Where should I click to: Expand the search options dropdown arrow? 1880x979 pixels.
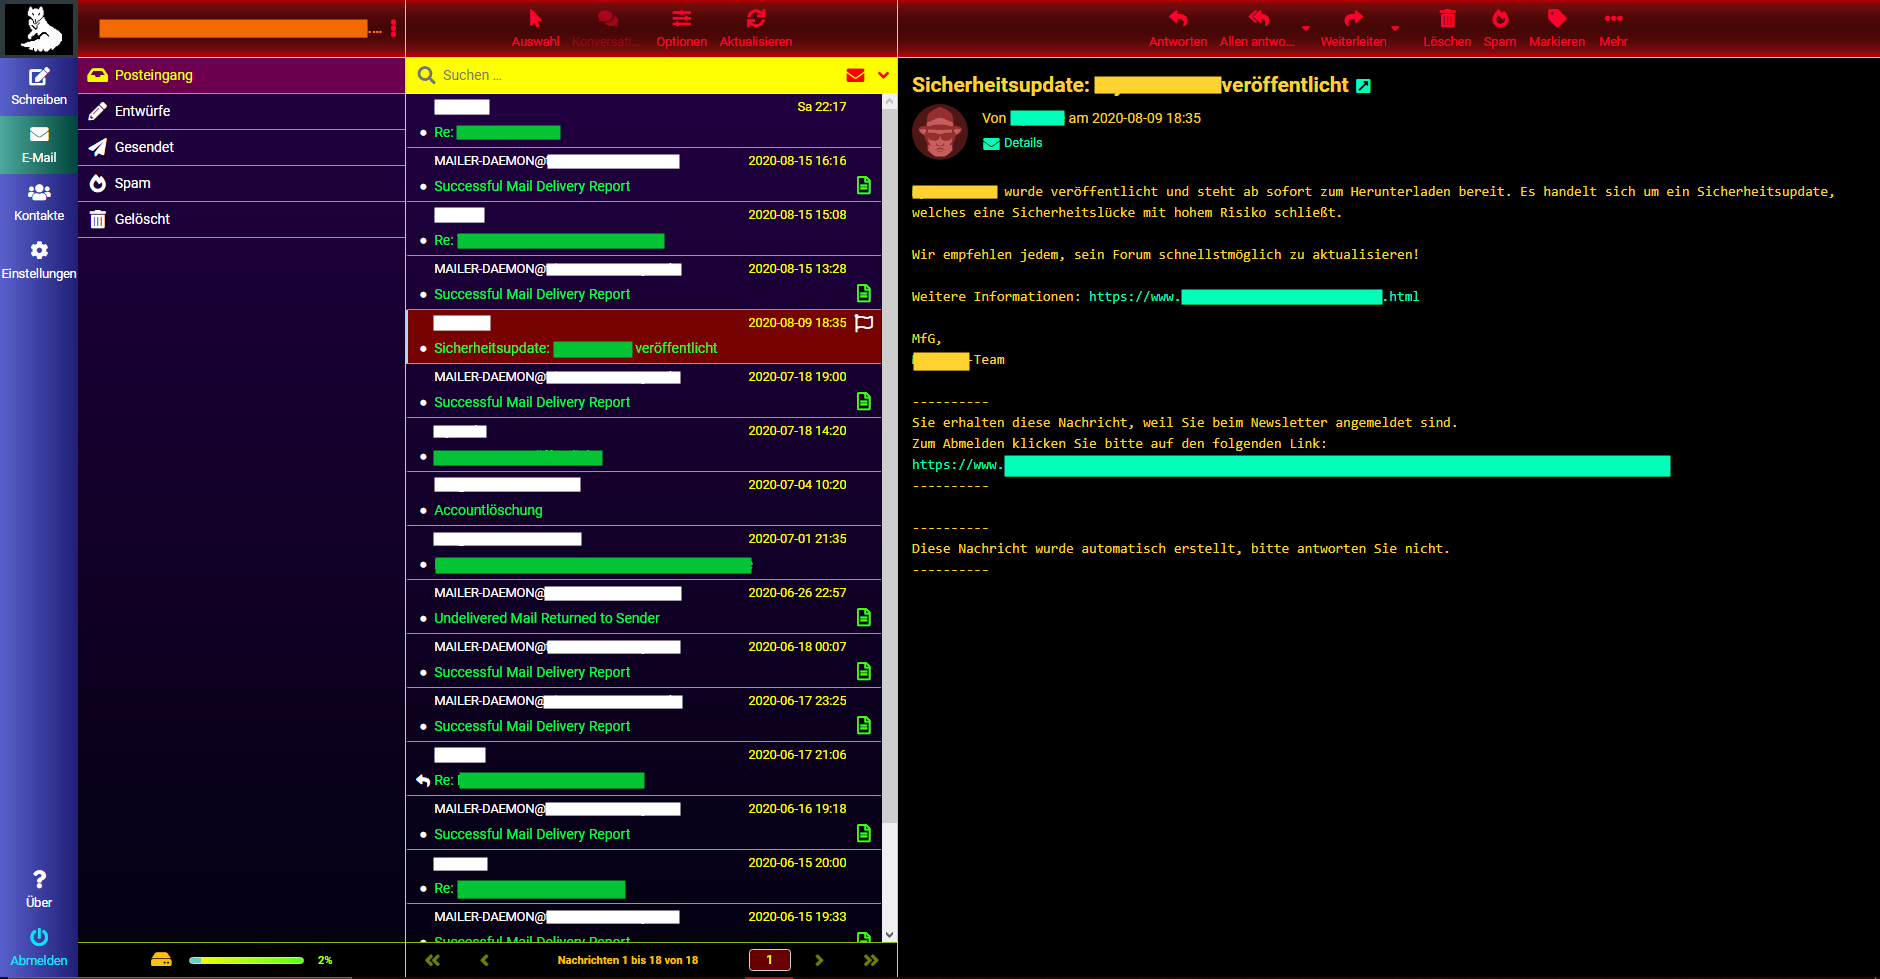pos(883,75)
